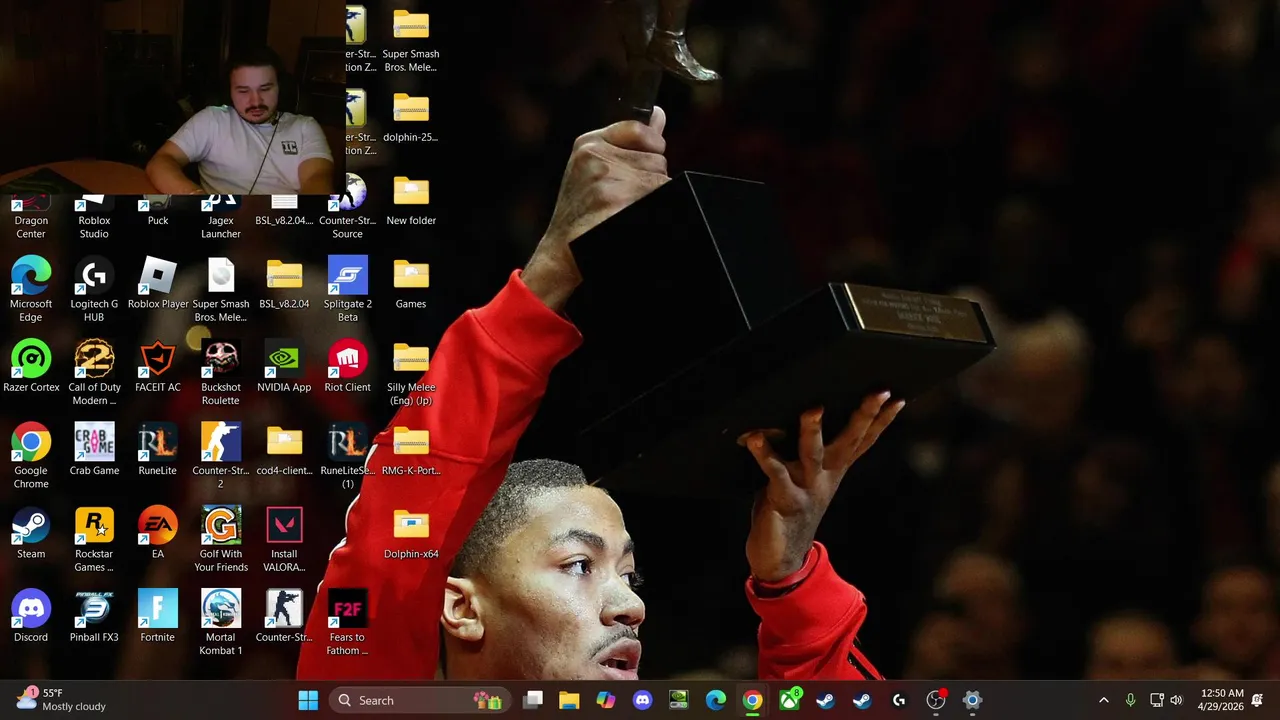1280x720 pixels.
Task: Open the EA app shortcut
Action: pyautogui.click(x=158, y=533)
